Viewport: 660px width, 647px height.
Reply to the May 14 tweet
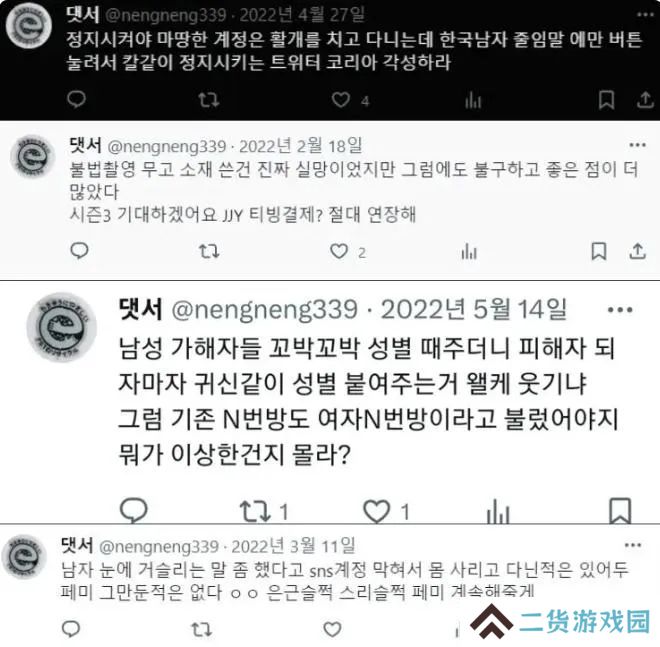coord(134,510)
